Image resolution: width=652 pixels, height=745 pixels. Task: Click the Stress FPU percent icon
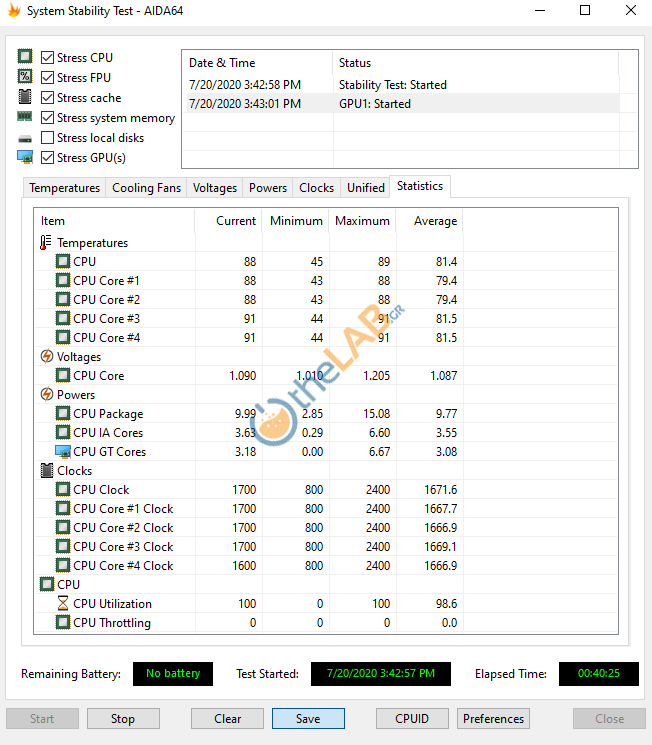tap(25, 76)
